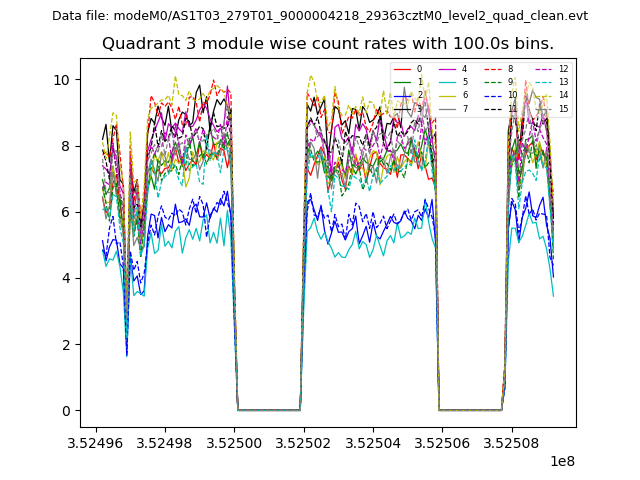Click the red line swatch for module 0
The image size is (640, 480).
pyautogui.click(x=402, y=69)
